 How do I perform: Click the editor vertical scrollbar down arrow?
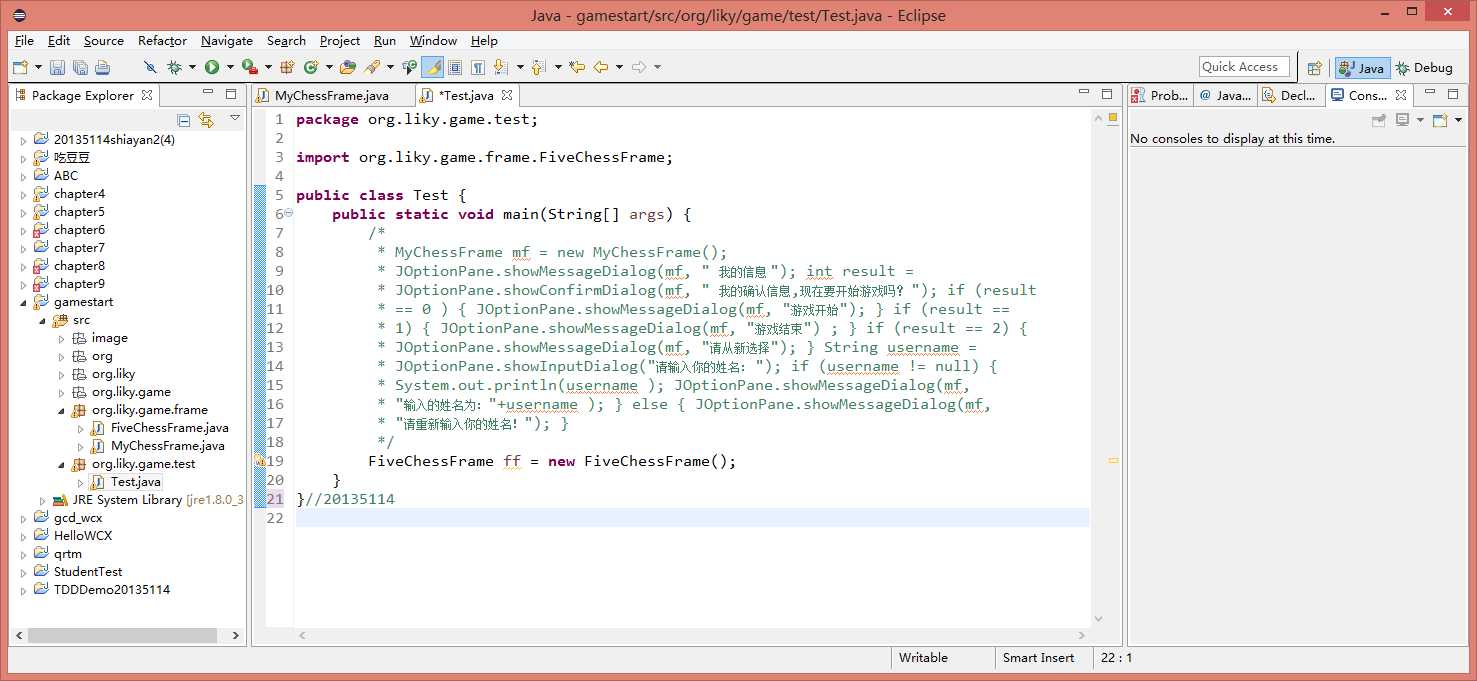[1098, 620]
